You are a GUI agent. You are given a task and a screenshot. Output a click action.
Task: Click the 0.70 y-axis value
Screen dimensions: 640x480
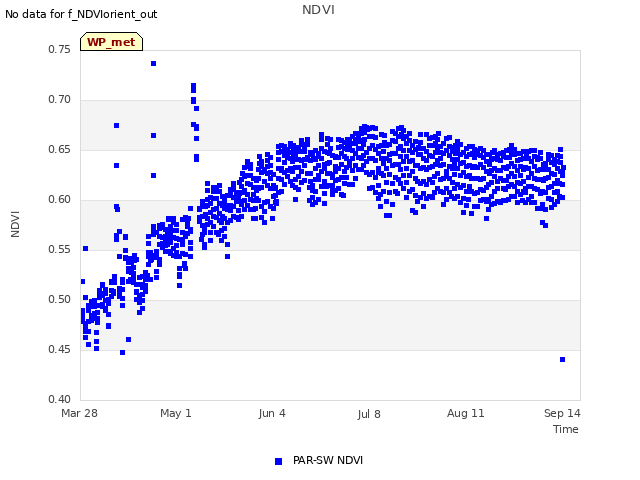(59, 100)
